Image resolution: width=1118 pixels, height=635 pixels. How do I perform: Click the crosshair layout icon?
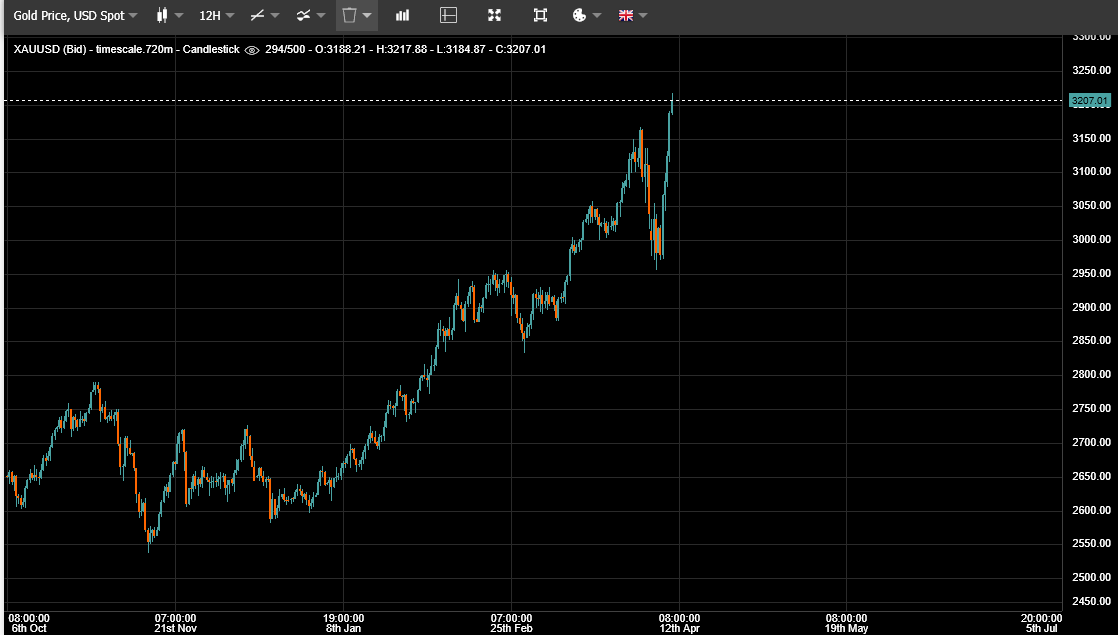(448, 15)
